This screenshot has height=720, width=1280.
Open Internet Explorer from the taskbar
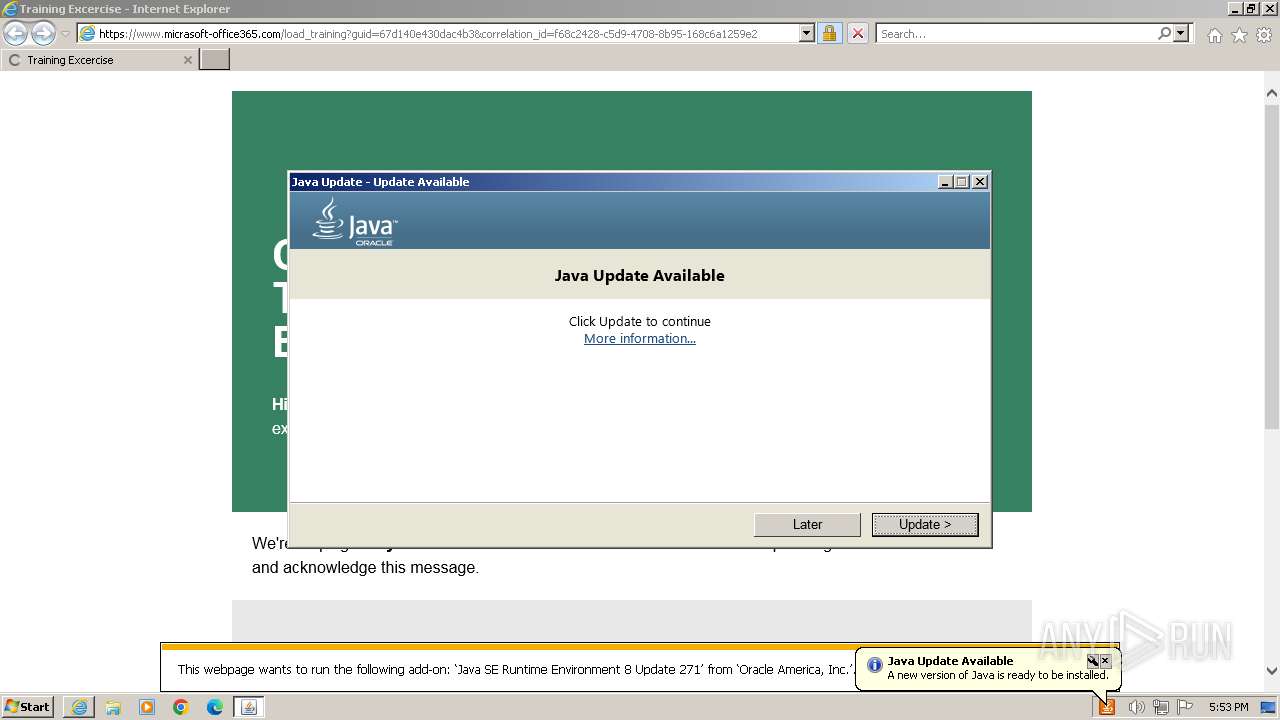pyautogui.click(x=79, y=707)
